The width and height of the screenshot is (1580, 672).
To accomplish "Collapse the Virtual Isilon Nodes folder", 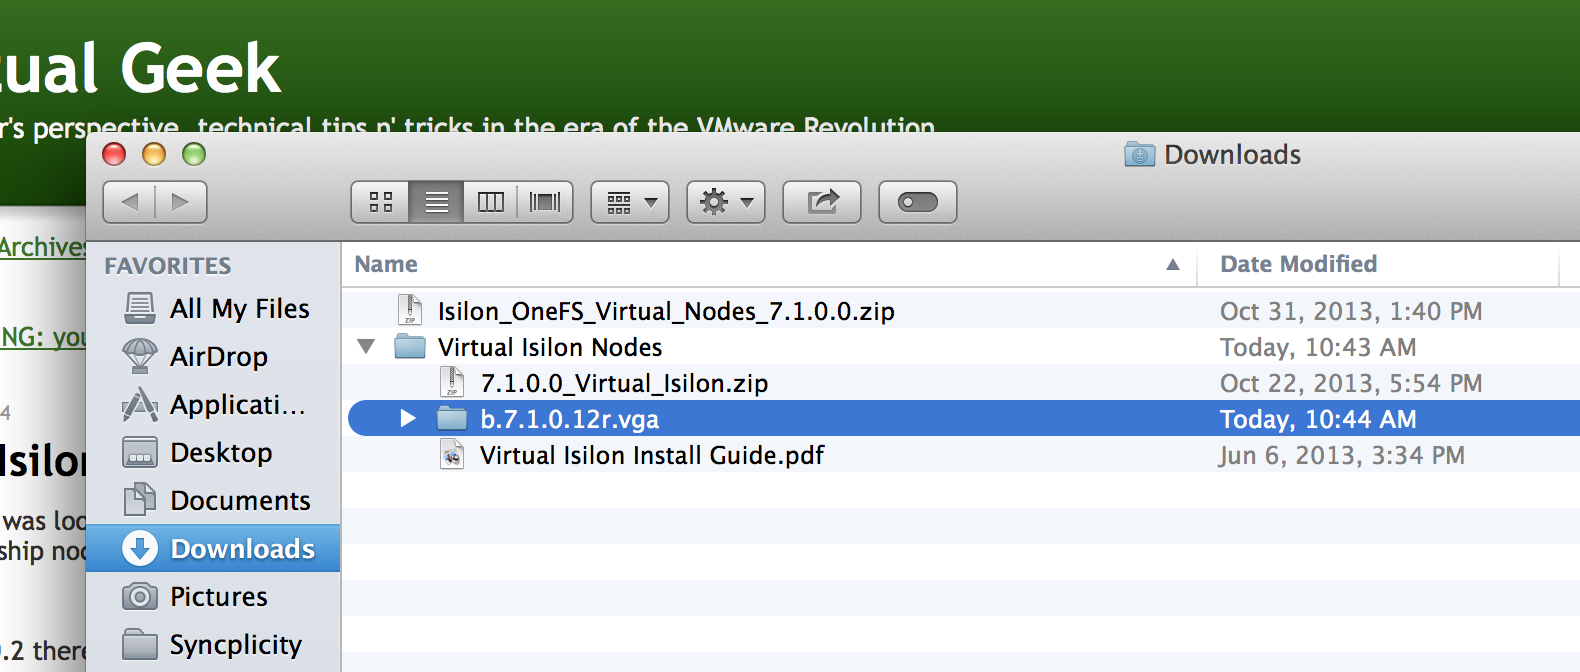I will tap(366, 347).
